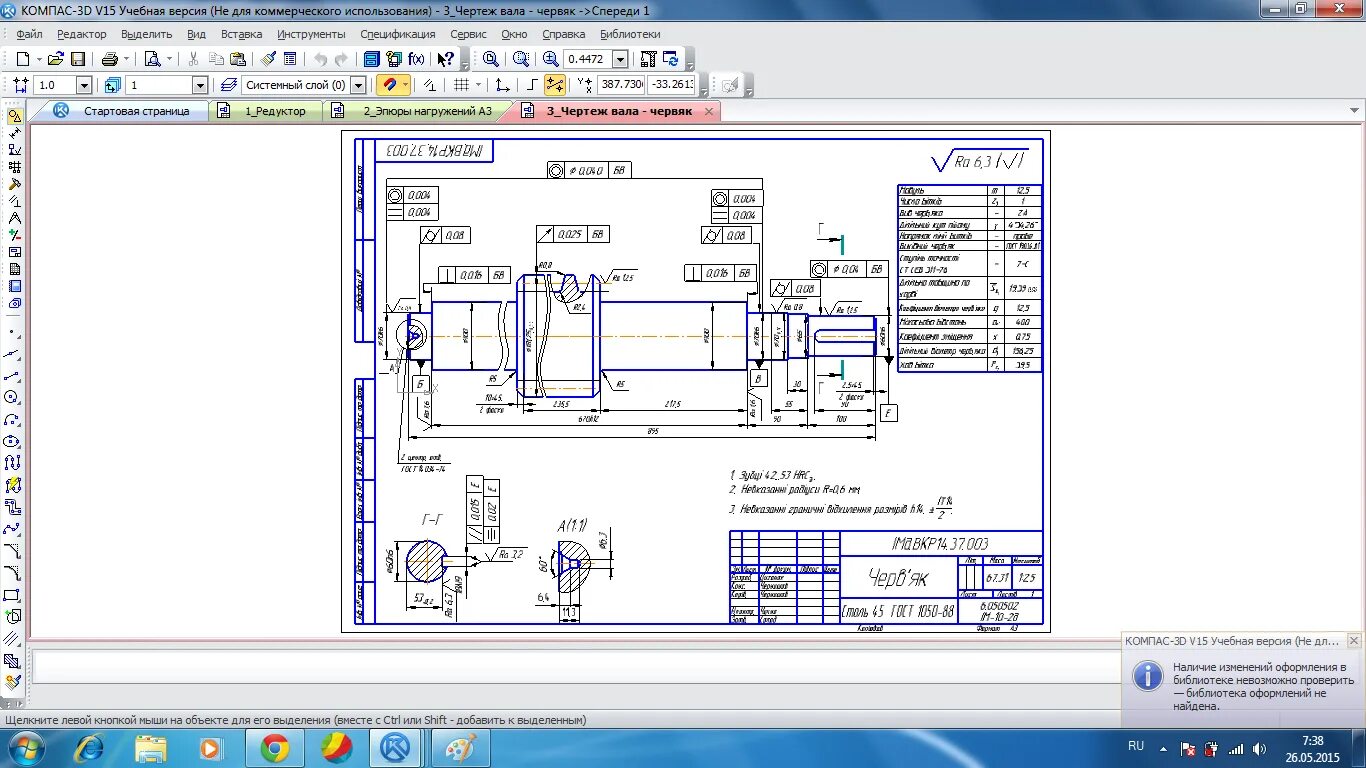Screen dimensions: 1366x768
Task: Expand the Print dropdown arrow
Action: 126,59
